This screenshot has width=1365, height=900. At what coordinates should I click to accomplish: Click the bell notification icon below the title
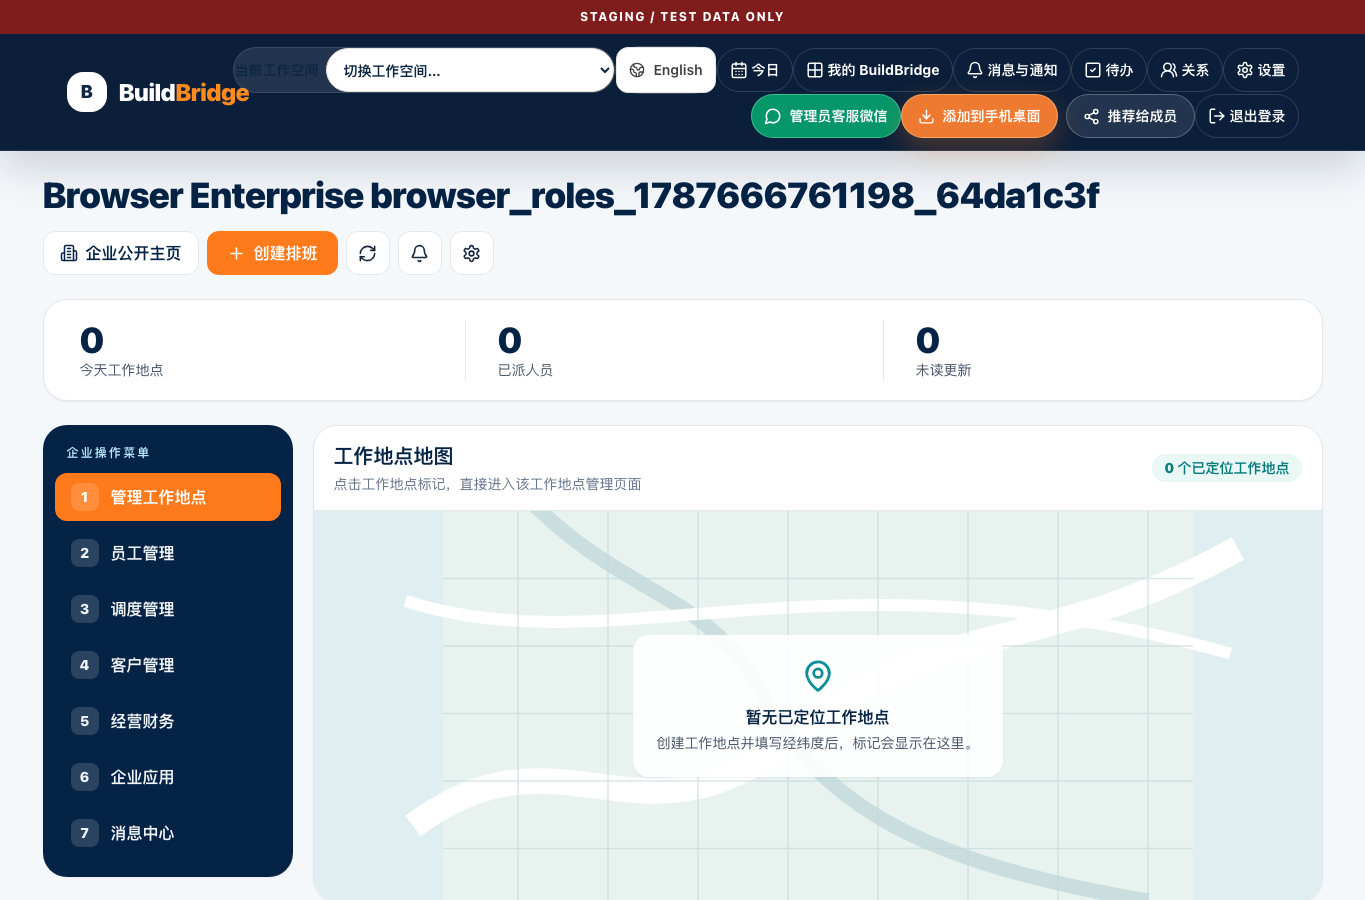420,253
